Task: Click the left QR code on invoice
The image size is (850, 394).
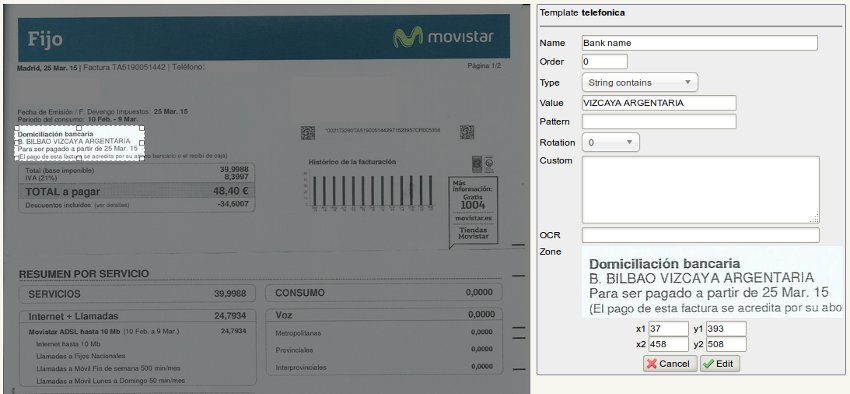Action: [x=308, y=132]
